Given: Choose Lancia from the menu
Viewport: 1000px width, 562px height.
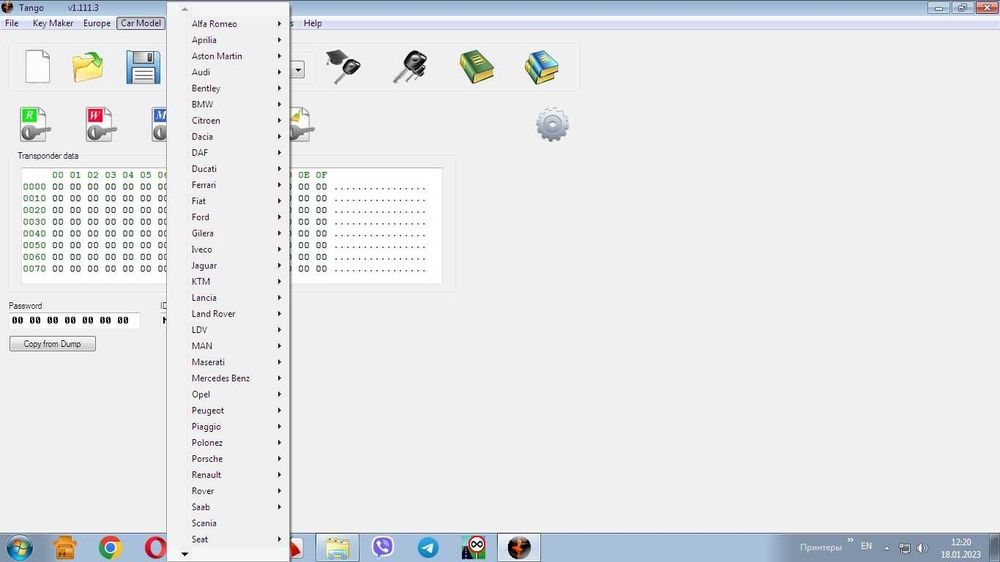Looking at the screenshot, I should 228,298.
